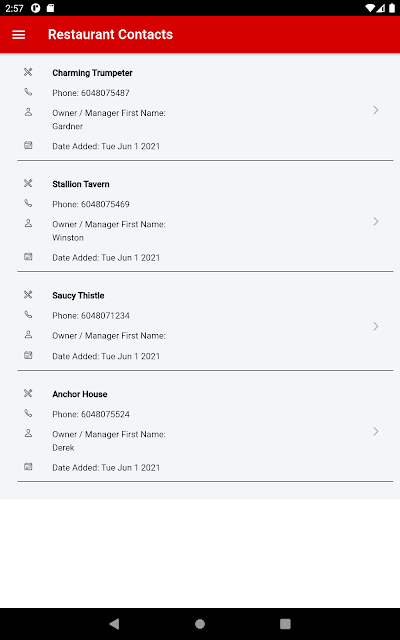Tap the phone icon next to 6048071234
This screenshot has width=400, height=640.
coord(28,315)
